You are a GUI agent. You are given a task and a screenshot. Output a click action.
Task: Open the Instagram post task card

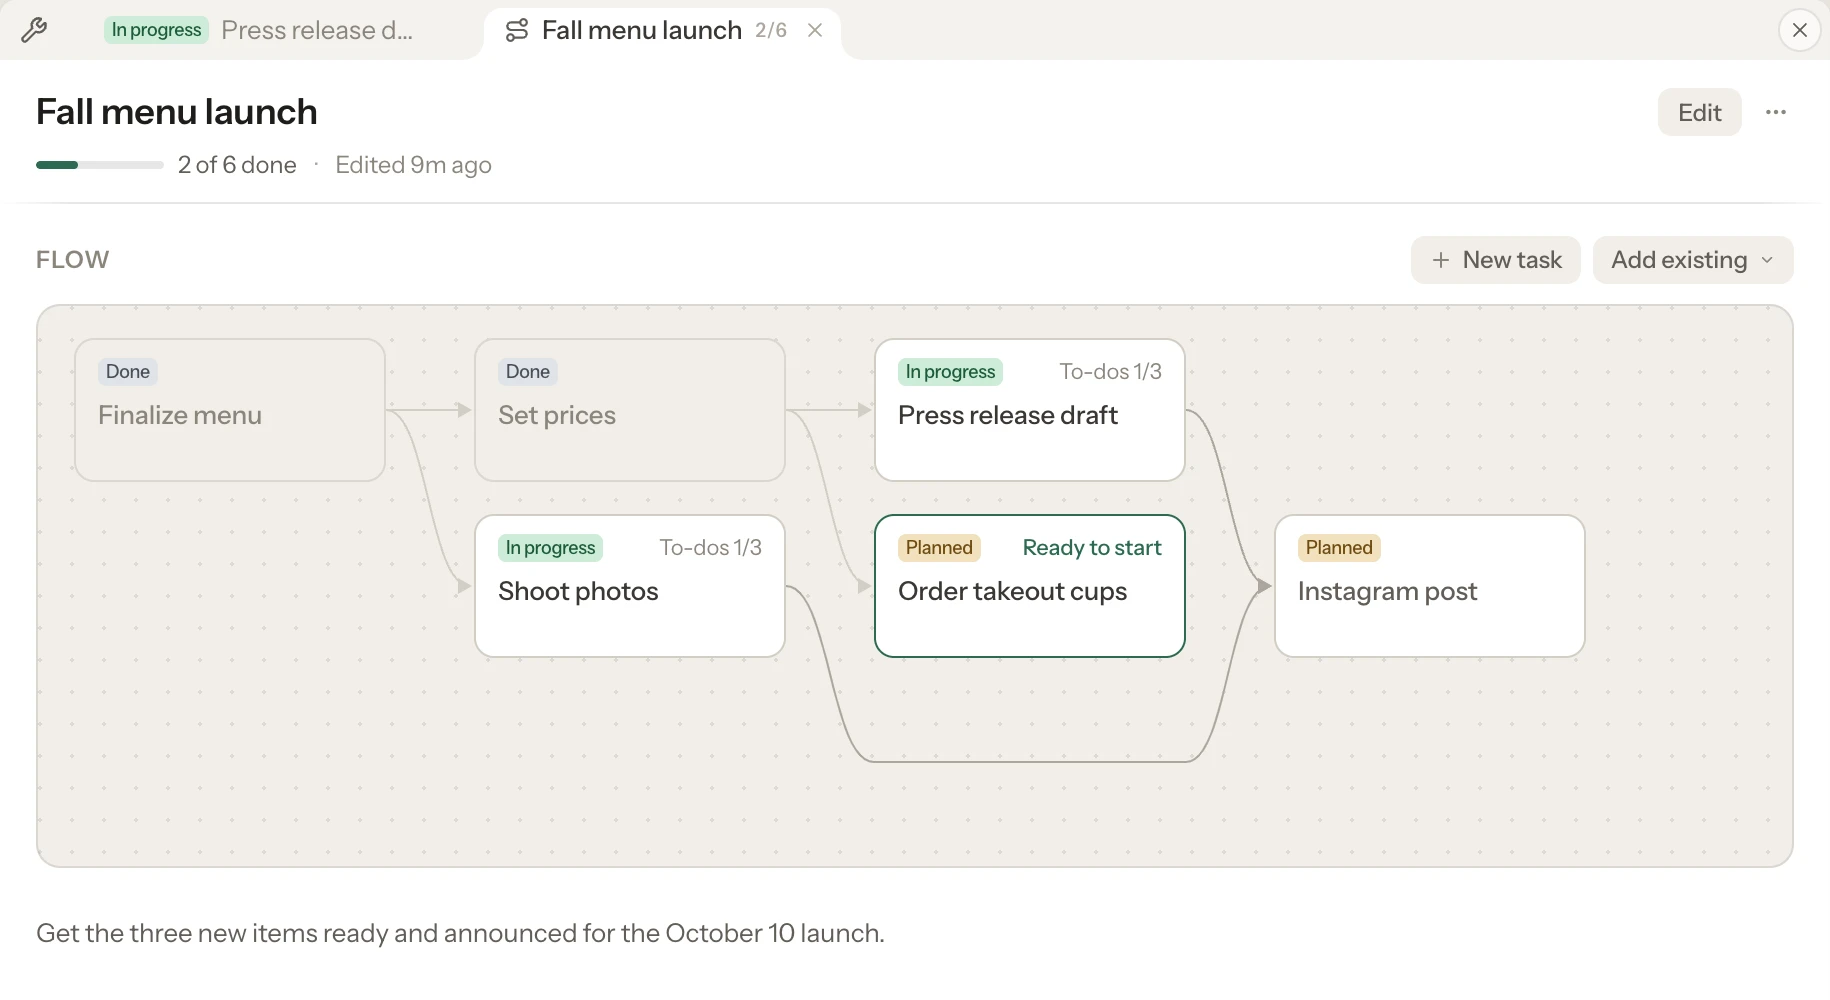1430,586
